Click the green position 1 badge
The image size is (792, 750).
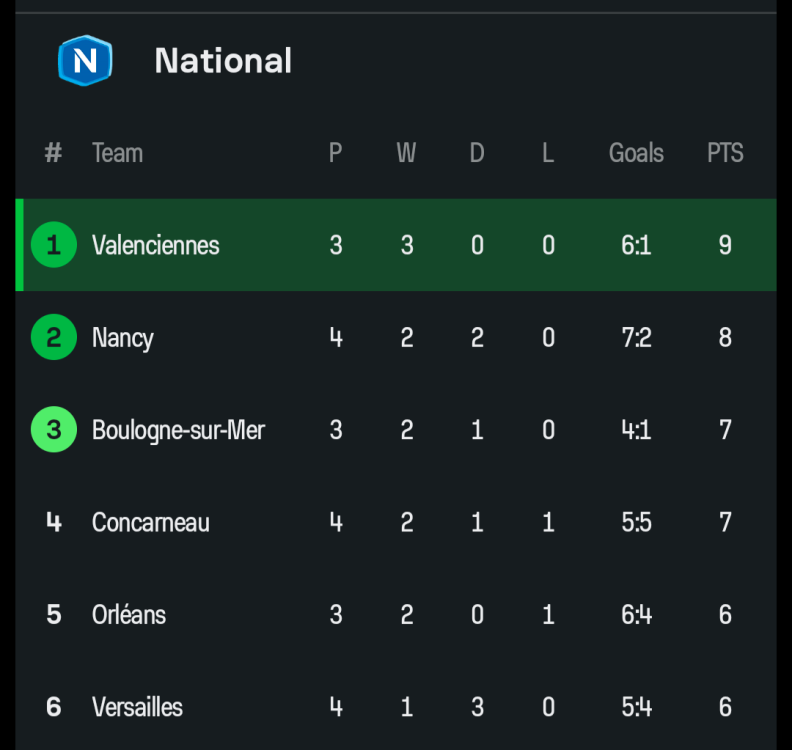tap(54, 245)
